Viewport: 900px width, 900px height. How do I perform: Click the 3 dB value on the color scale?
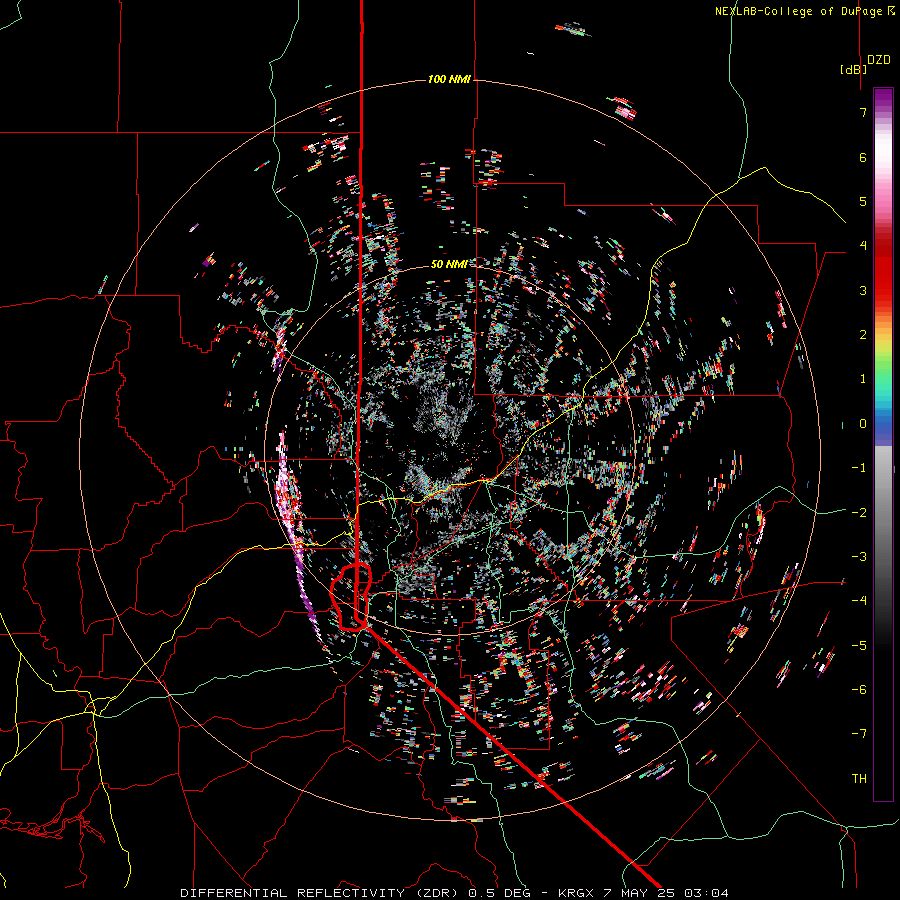pos(863,290)
